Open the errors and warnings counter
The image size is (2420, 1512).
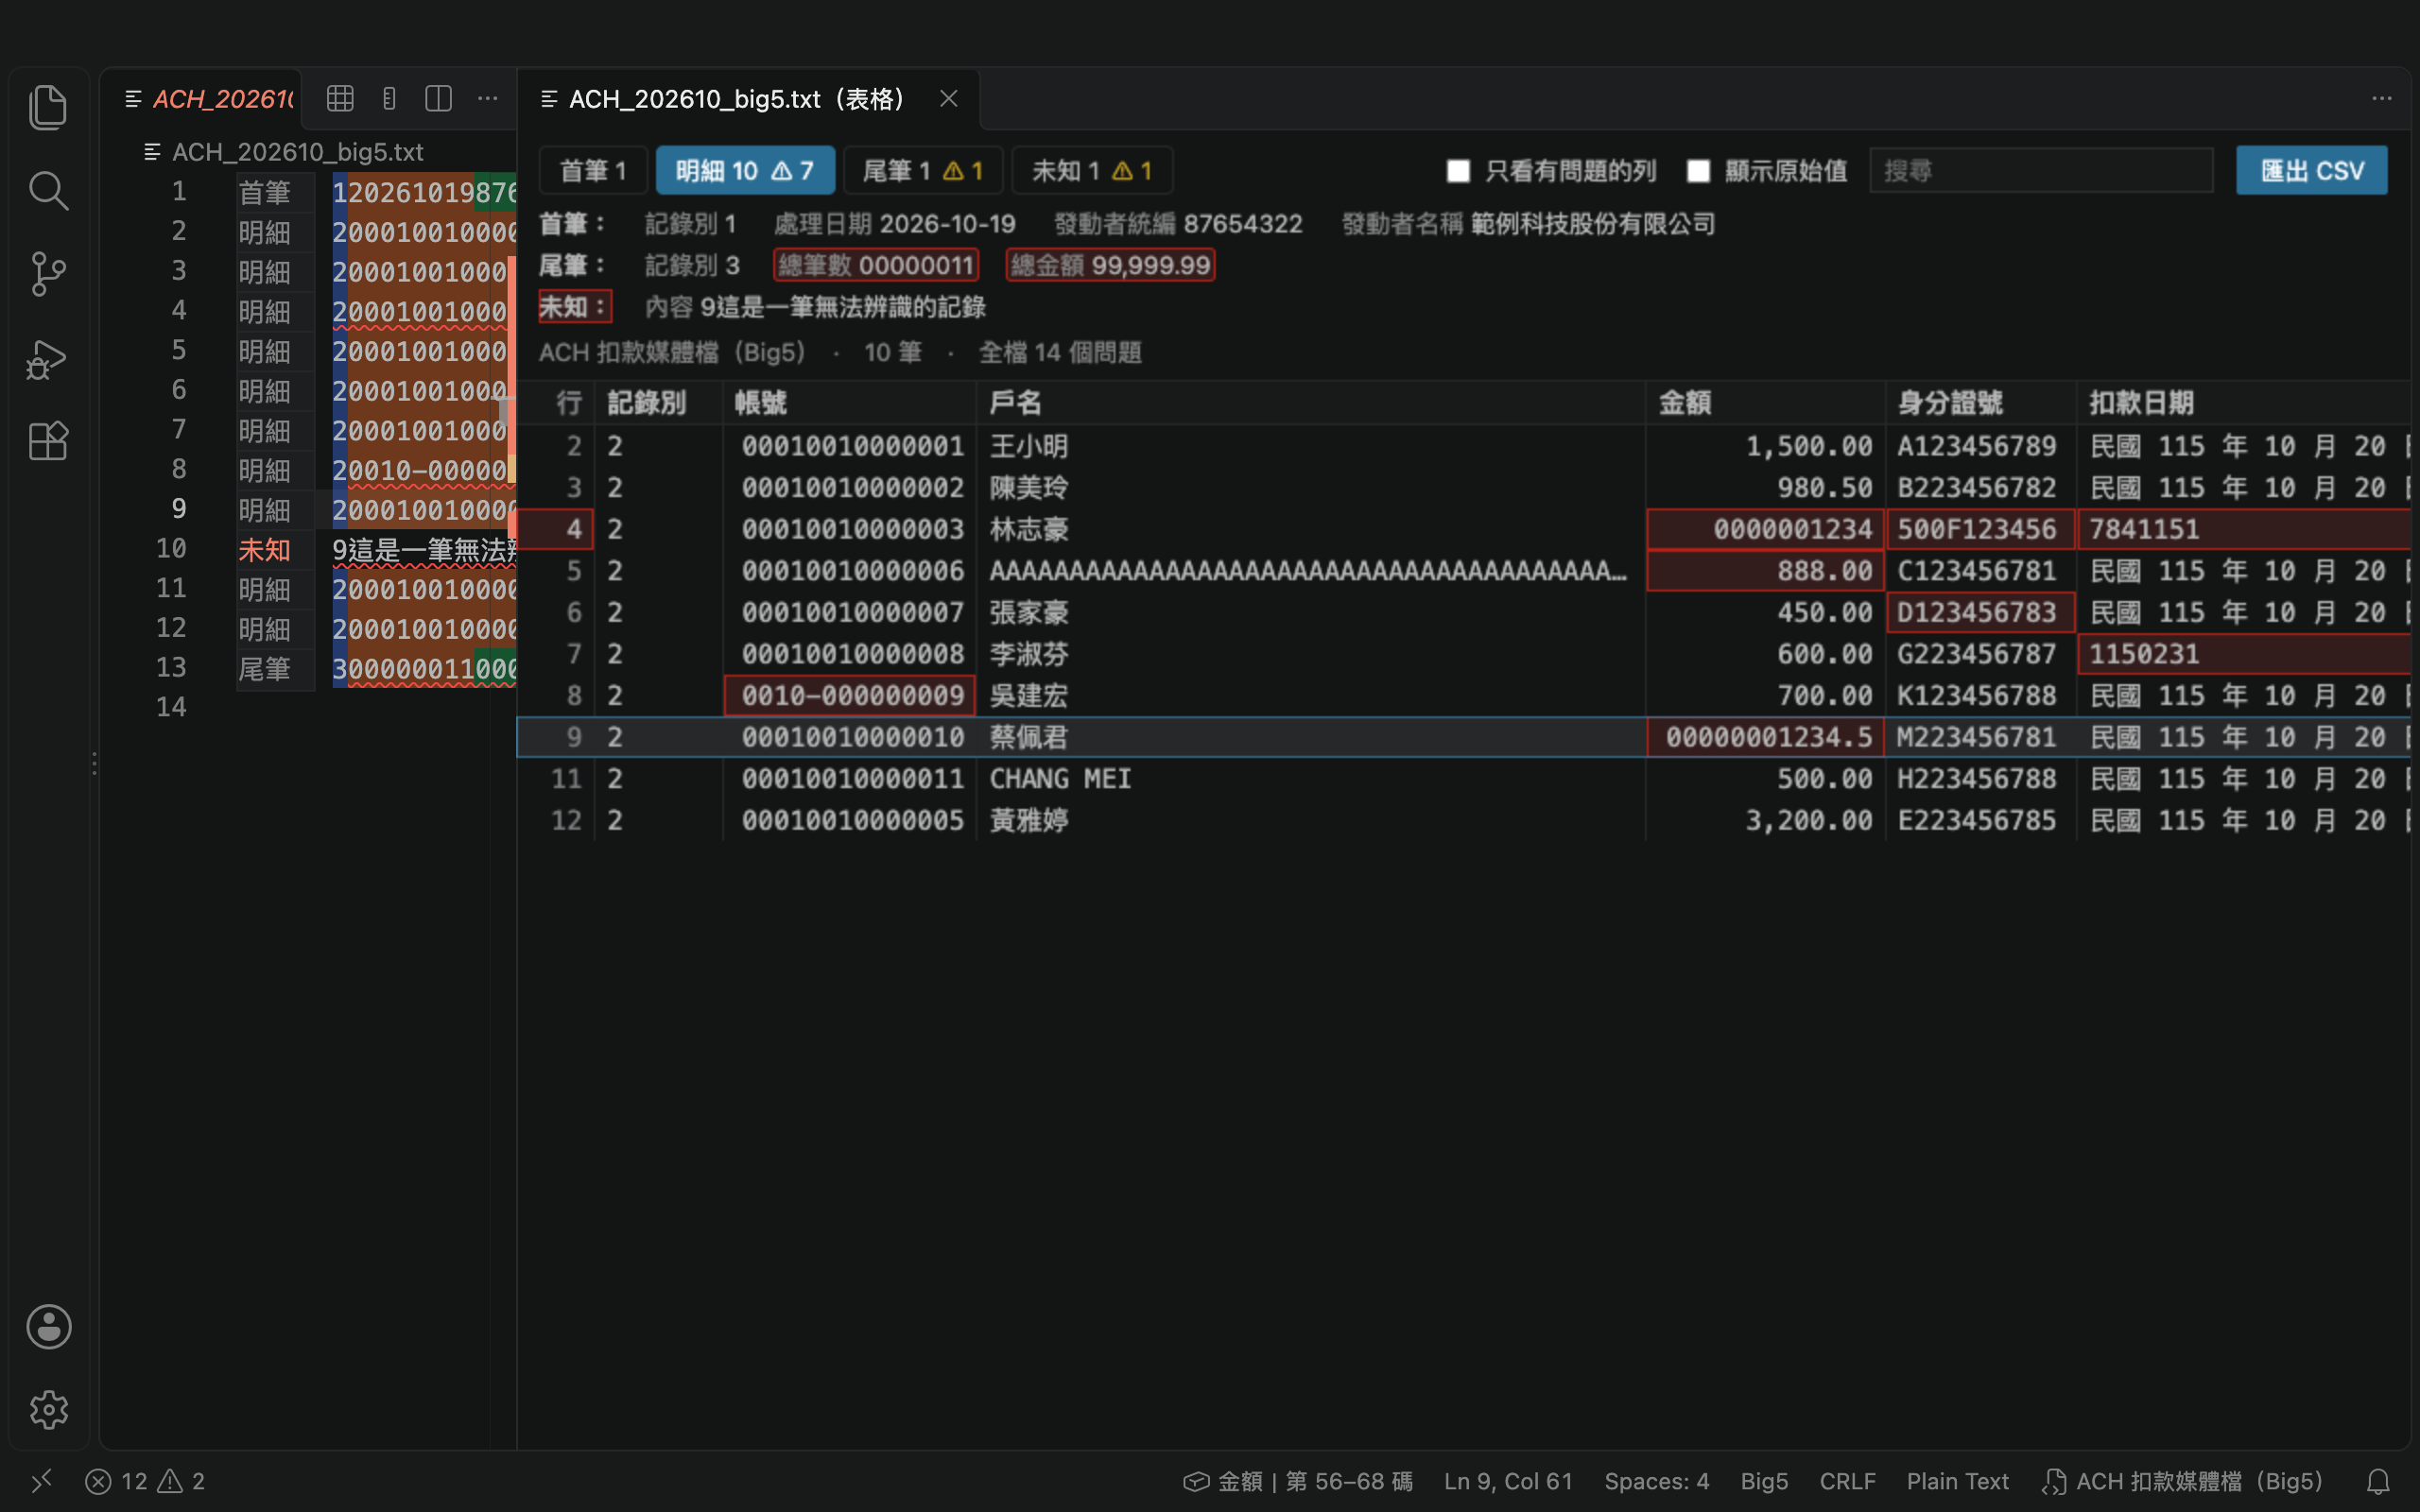point(145,1481)
